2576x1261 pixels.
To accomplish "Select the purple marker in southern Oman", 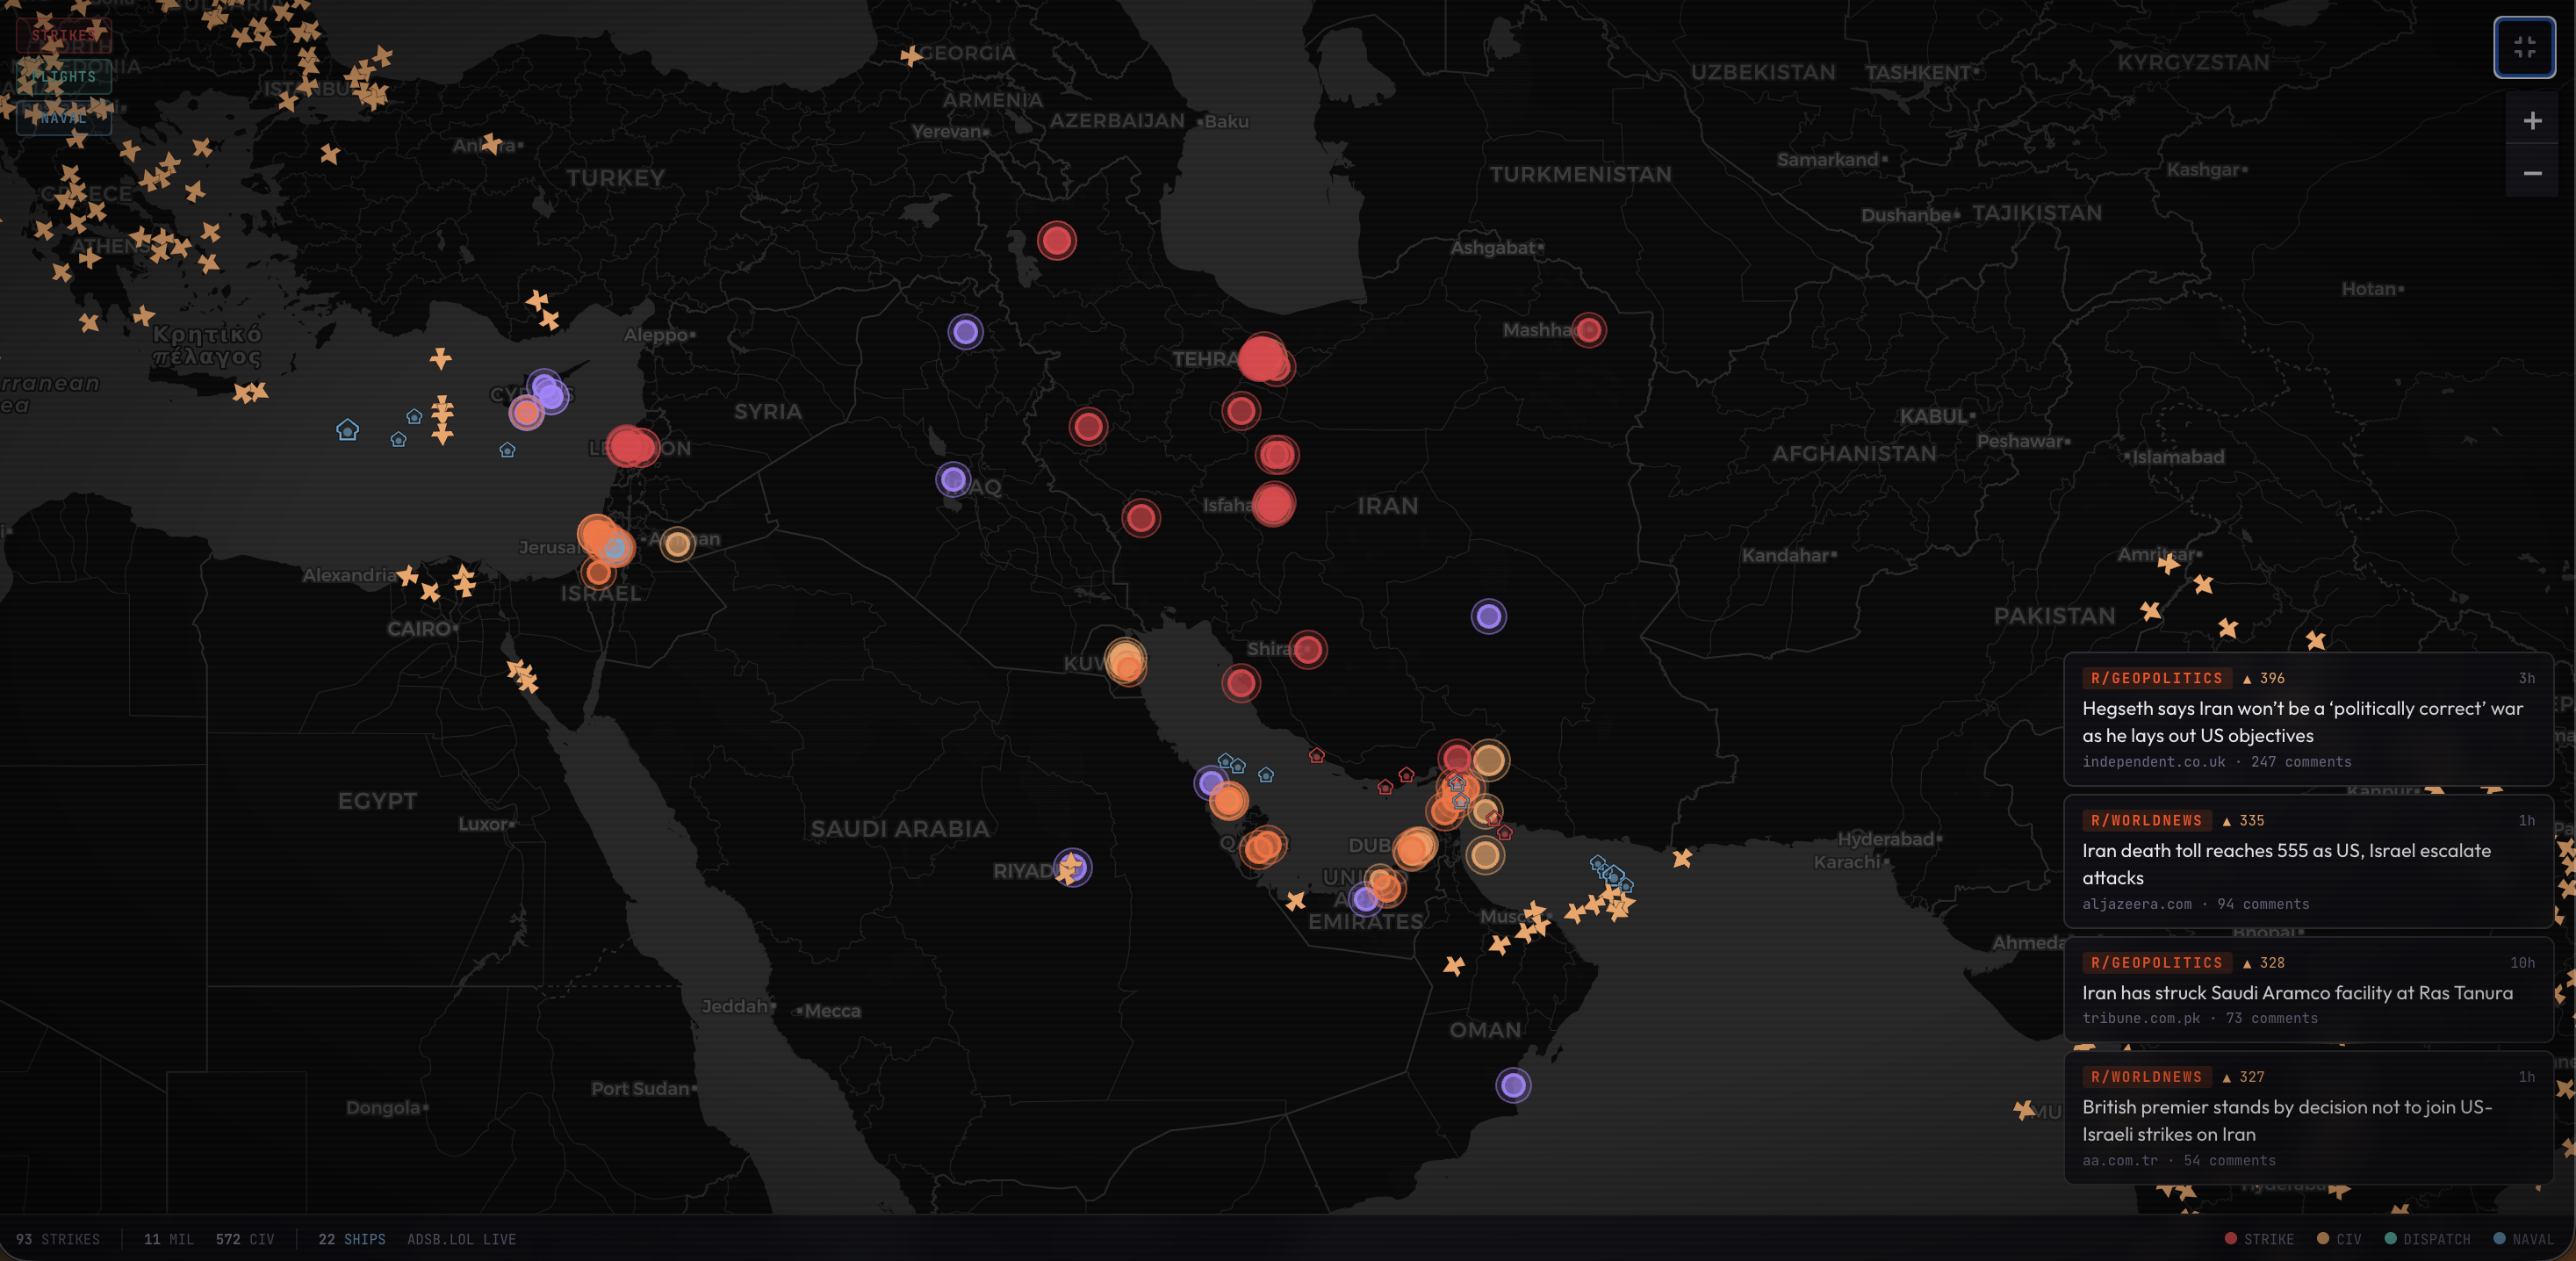I will [1512, 1085].
